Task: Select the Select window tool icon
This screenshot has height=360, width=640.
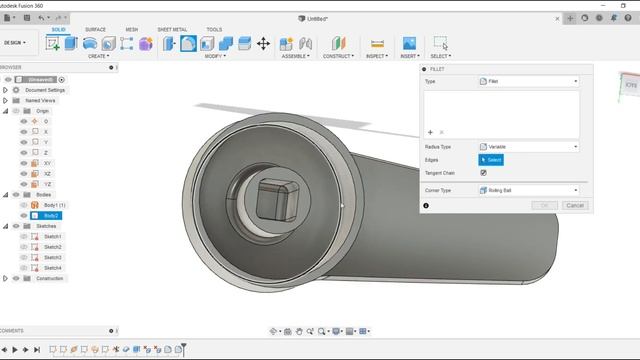Action: (x=441, y=43)
